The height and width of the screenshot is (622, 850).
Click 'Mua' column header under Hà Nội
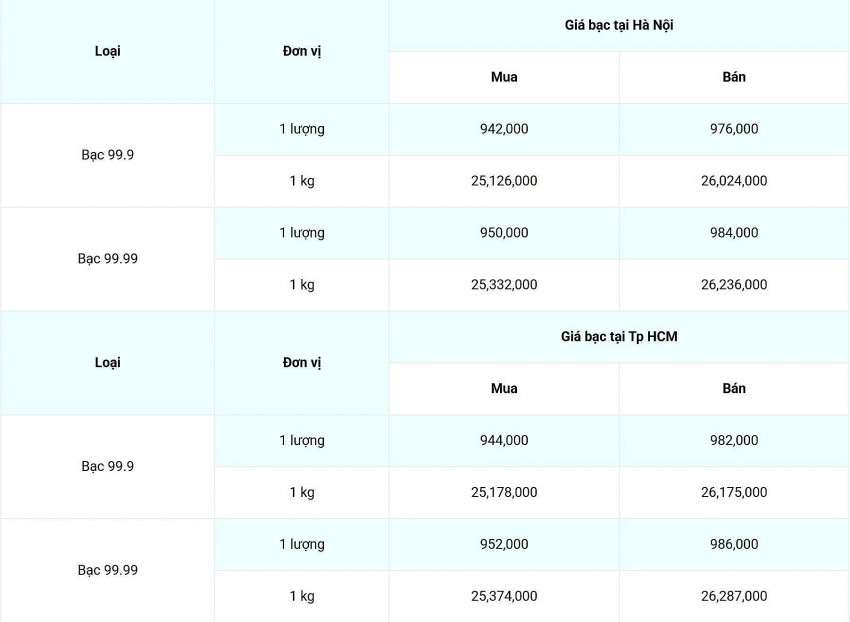click(504, 77)
